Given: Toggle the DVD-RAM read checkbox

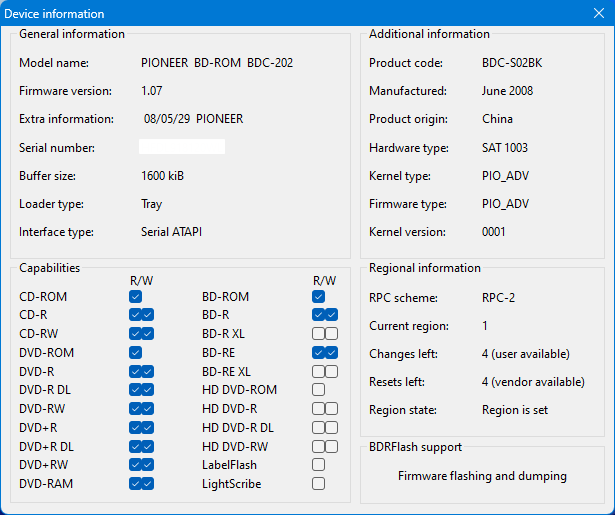Looking at the screenshot, I should [x=135, y=484].
